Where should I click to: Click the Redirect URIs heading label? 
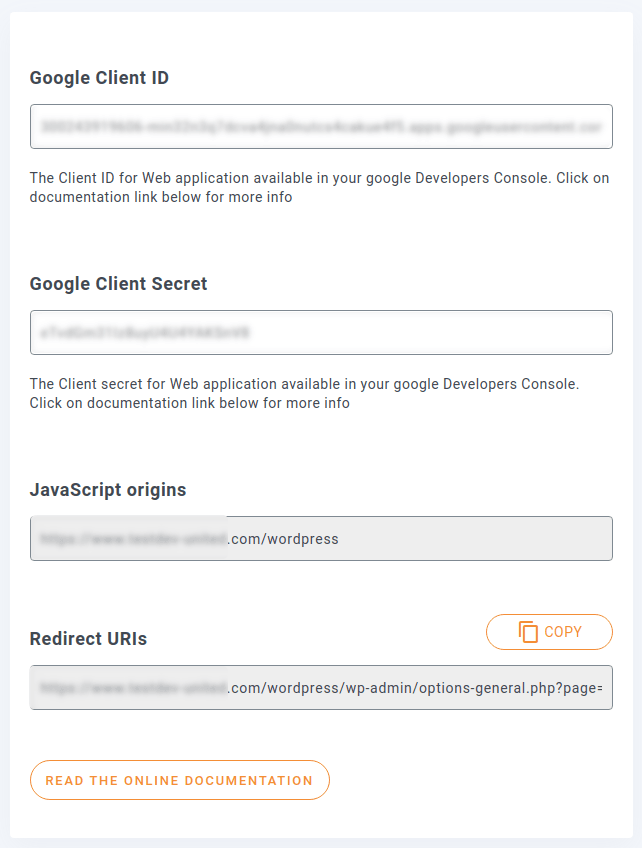88,639
